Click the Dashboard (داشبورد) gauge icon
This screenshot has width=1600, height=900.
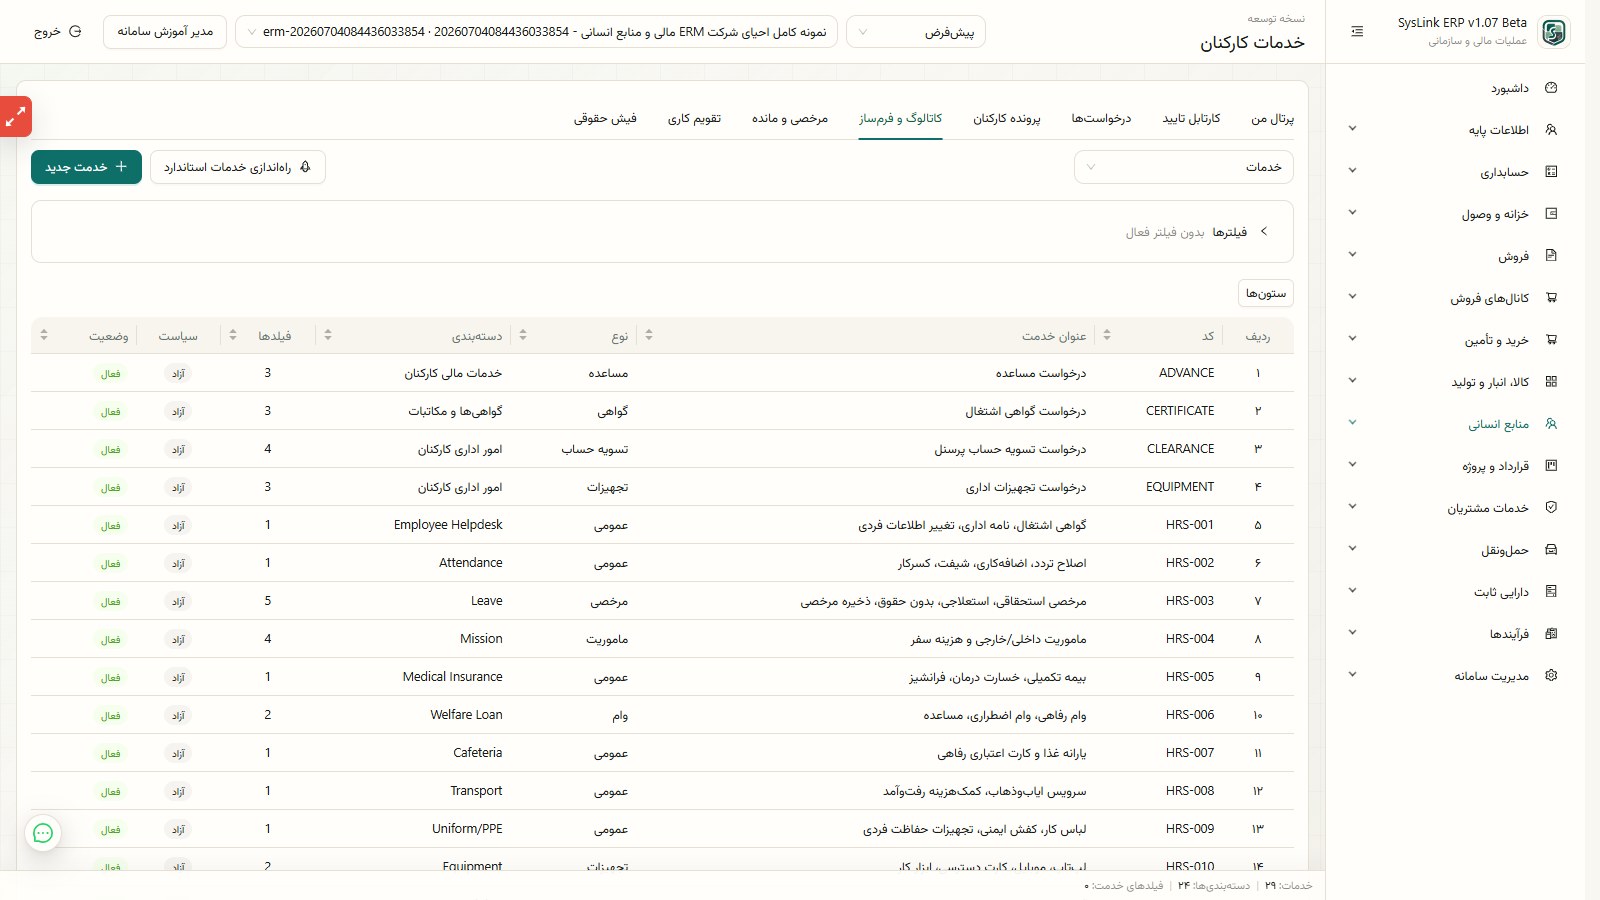click(x=1551, y=88)
